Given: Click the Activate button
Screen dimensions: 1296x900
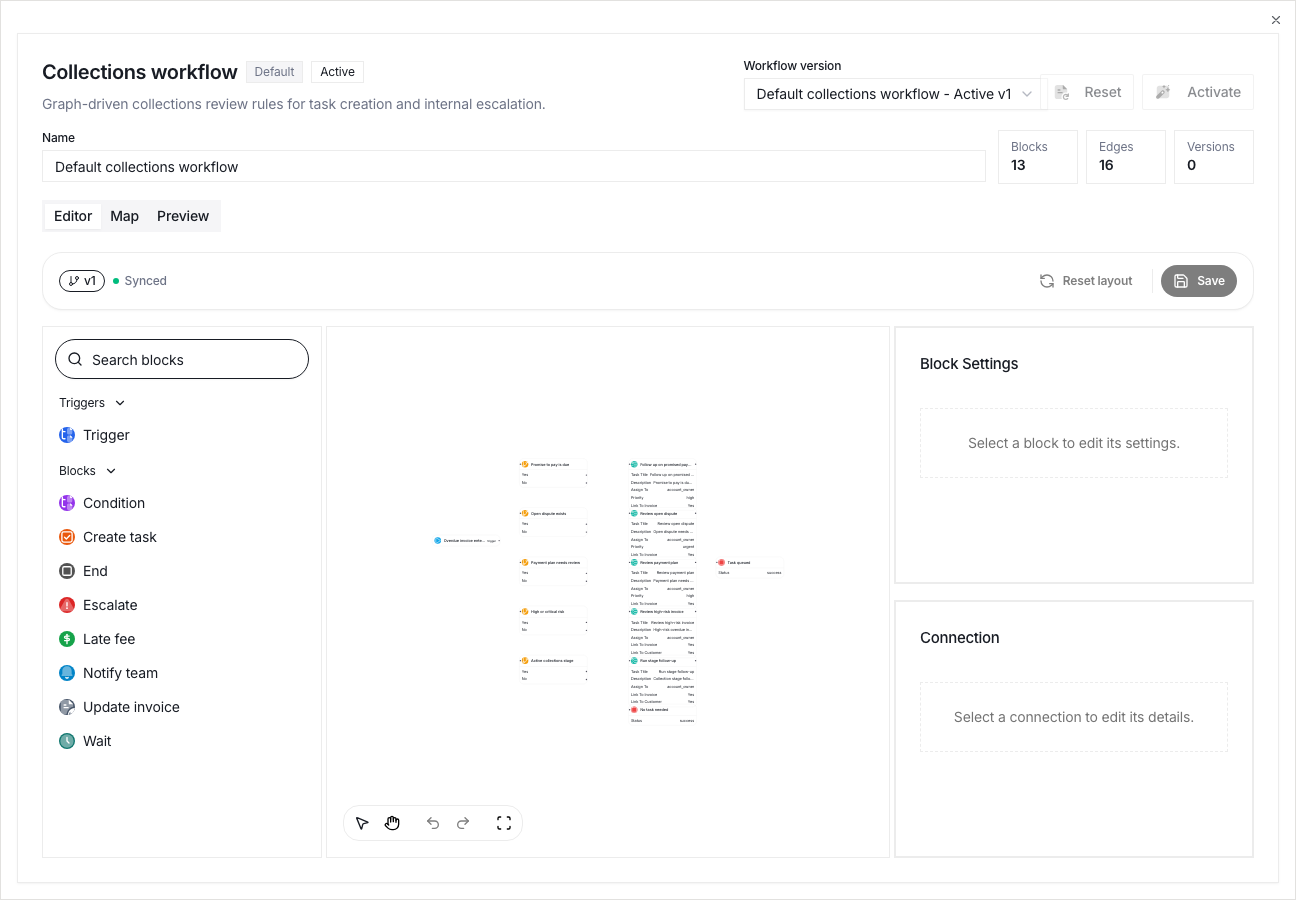Looking at the screenshot, I should [1198, 92].
